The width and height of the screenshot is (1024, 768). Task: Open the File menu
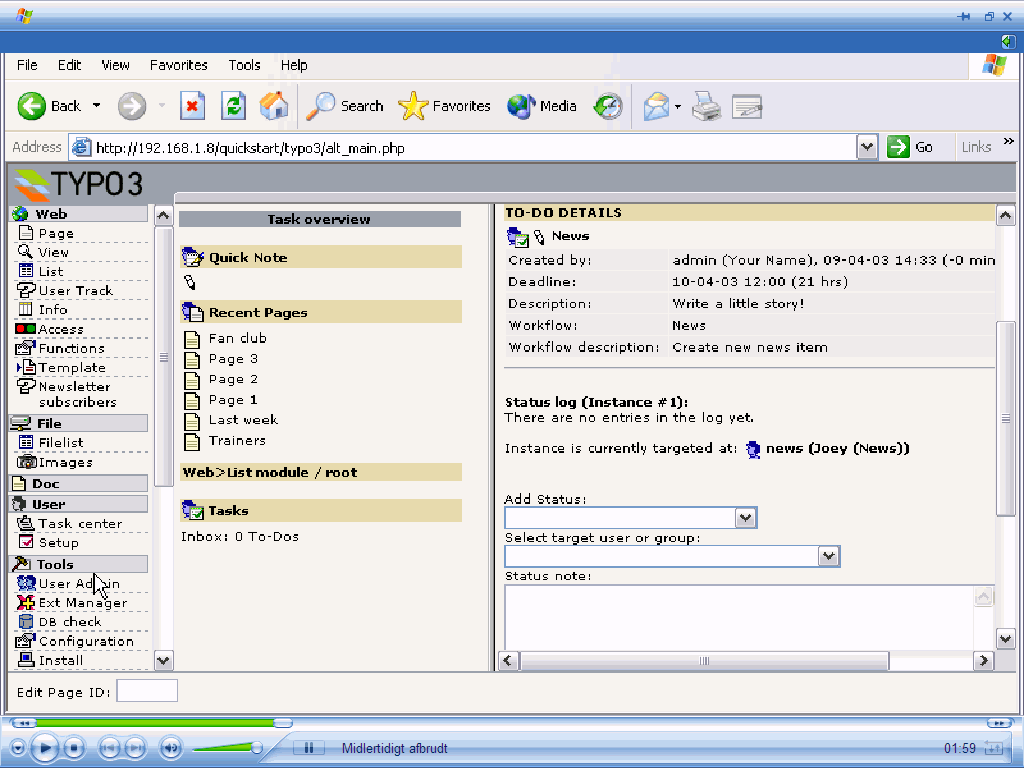click(27, 65)
